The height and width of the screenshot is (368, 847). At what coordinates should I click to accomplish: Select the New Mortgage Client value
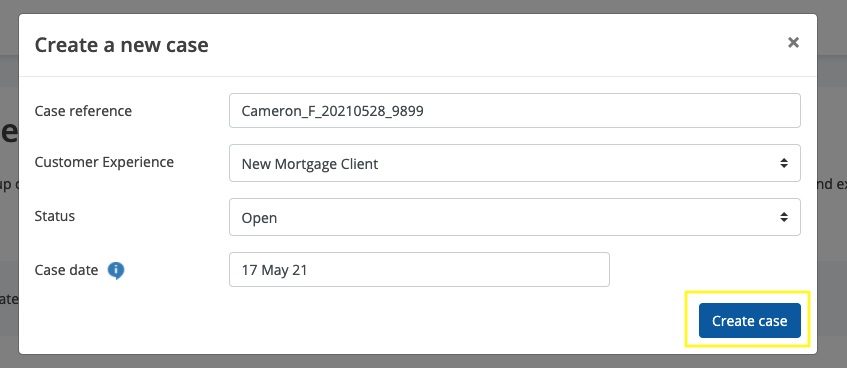pos(310,164)
